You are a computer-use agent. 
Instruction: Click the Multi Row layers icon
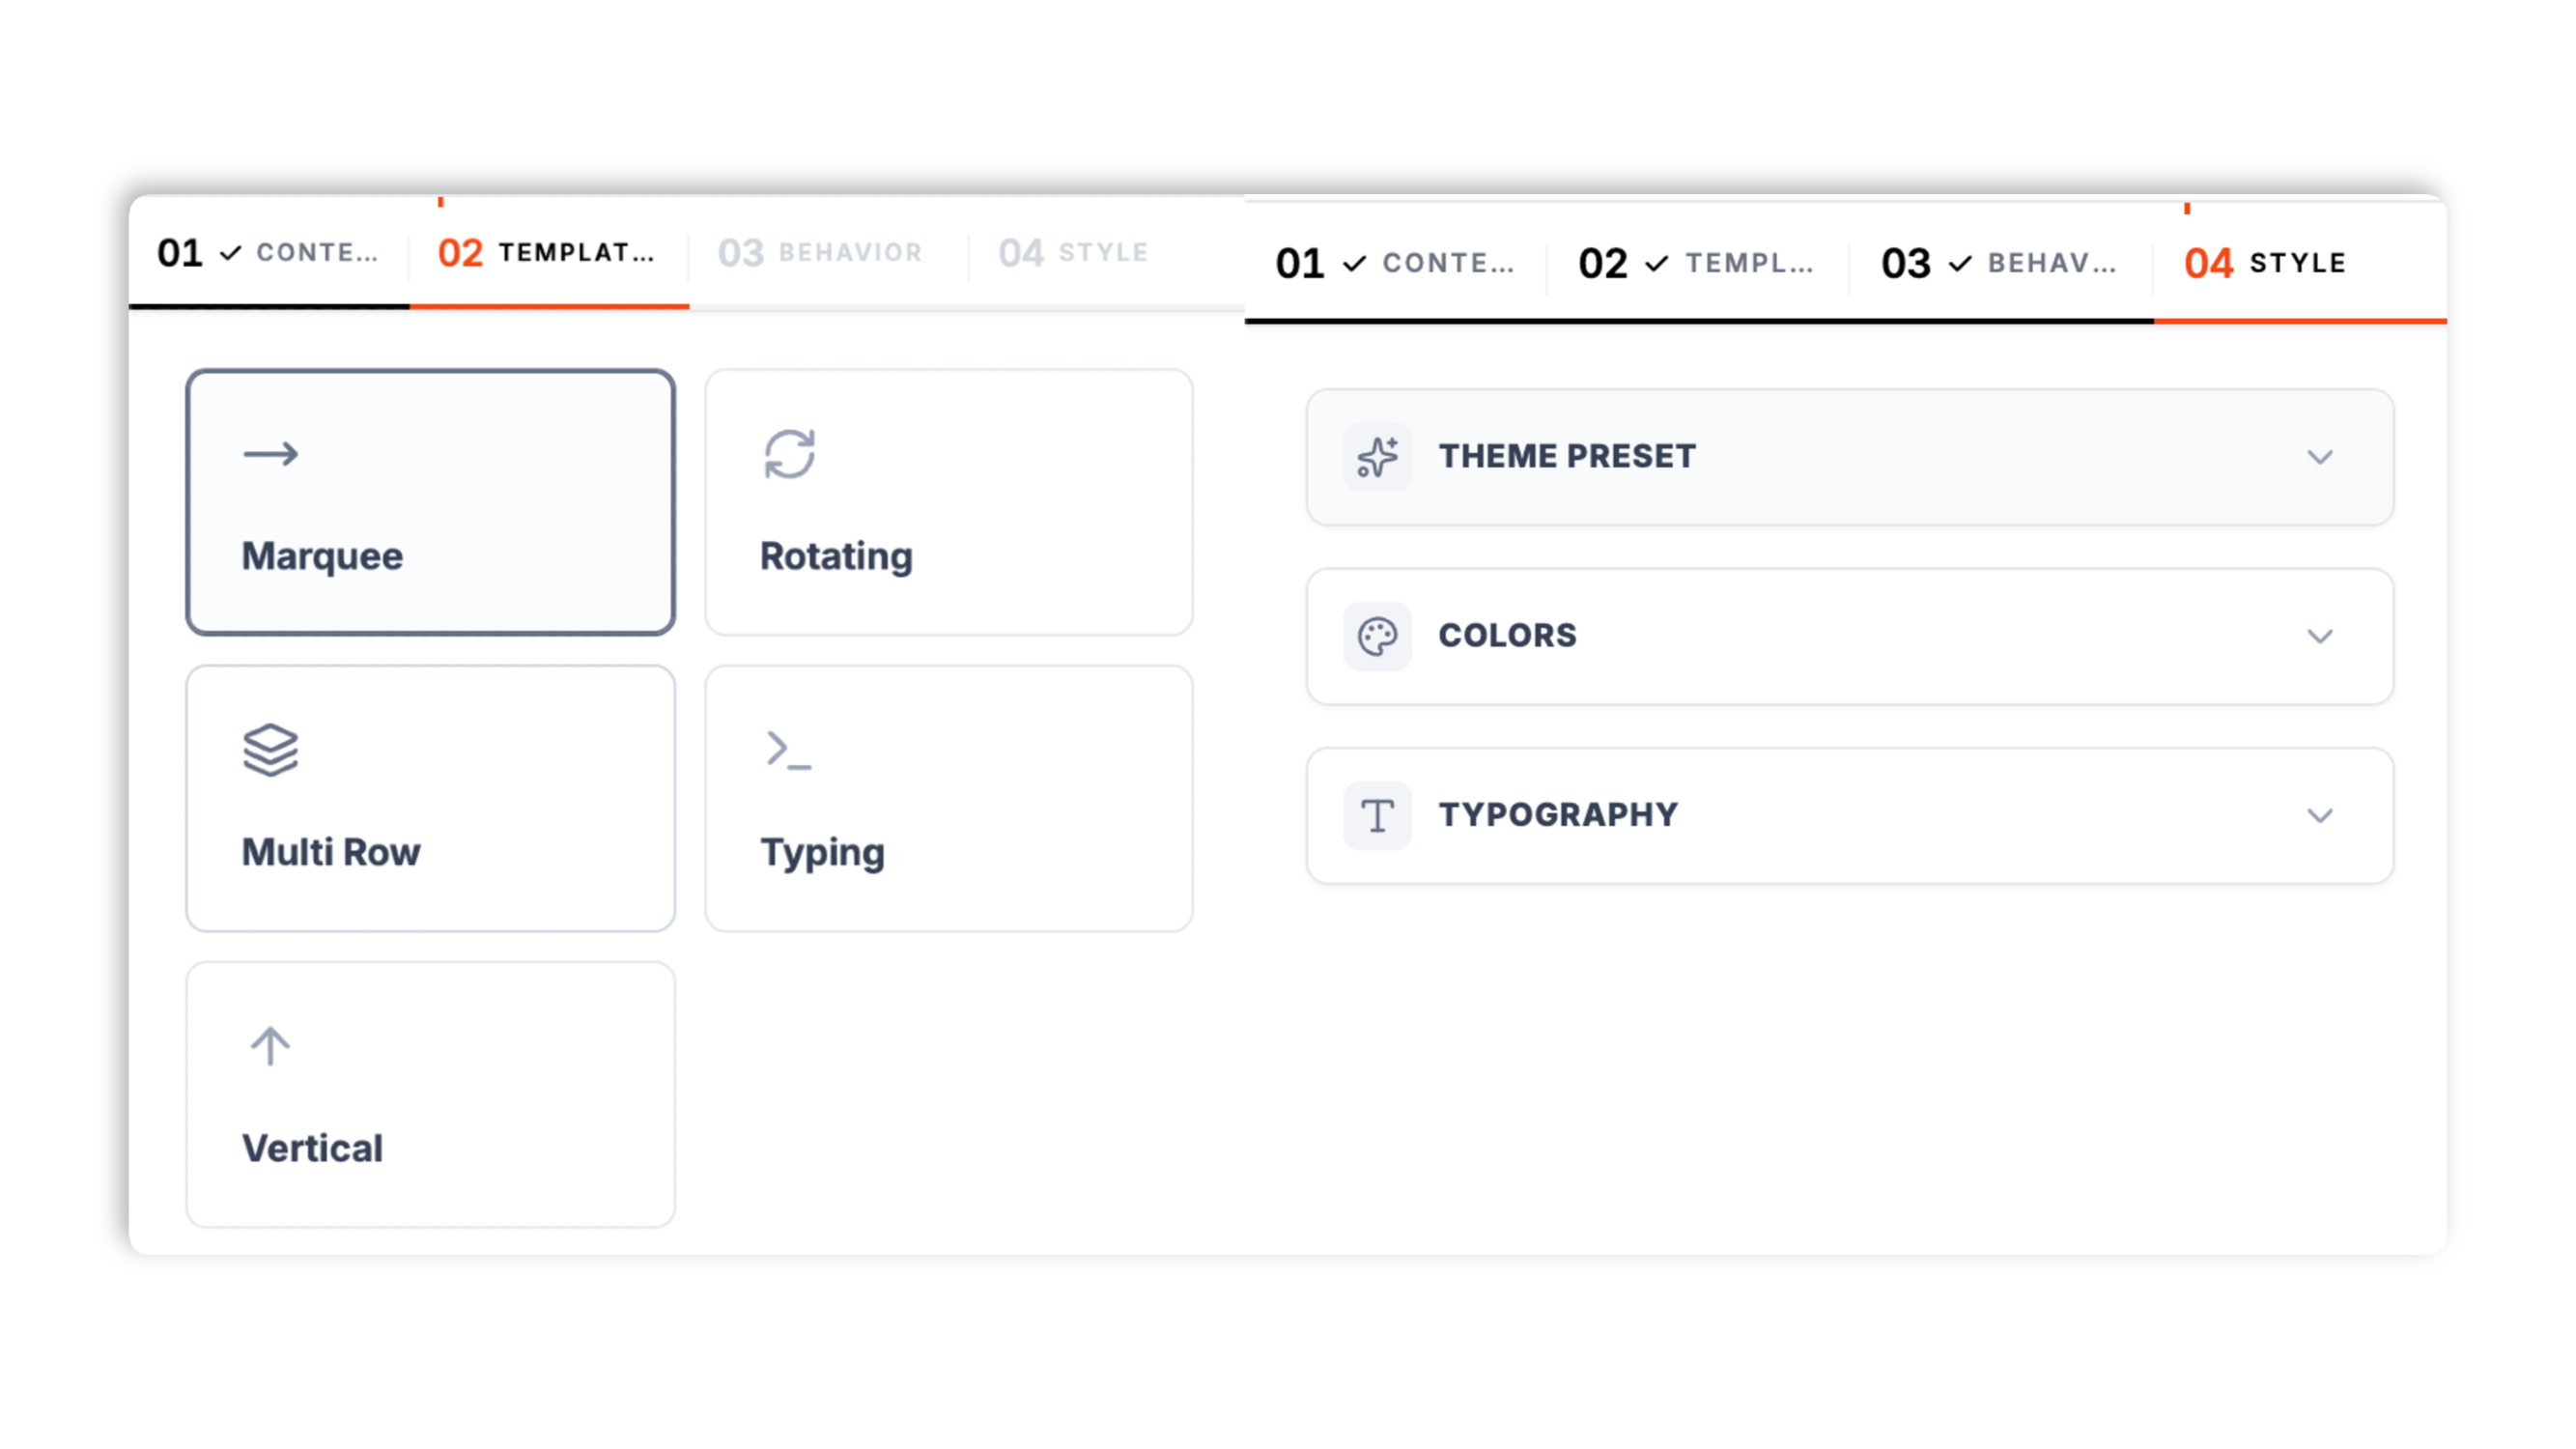(270, 750)
